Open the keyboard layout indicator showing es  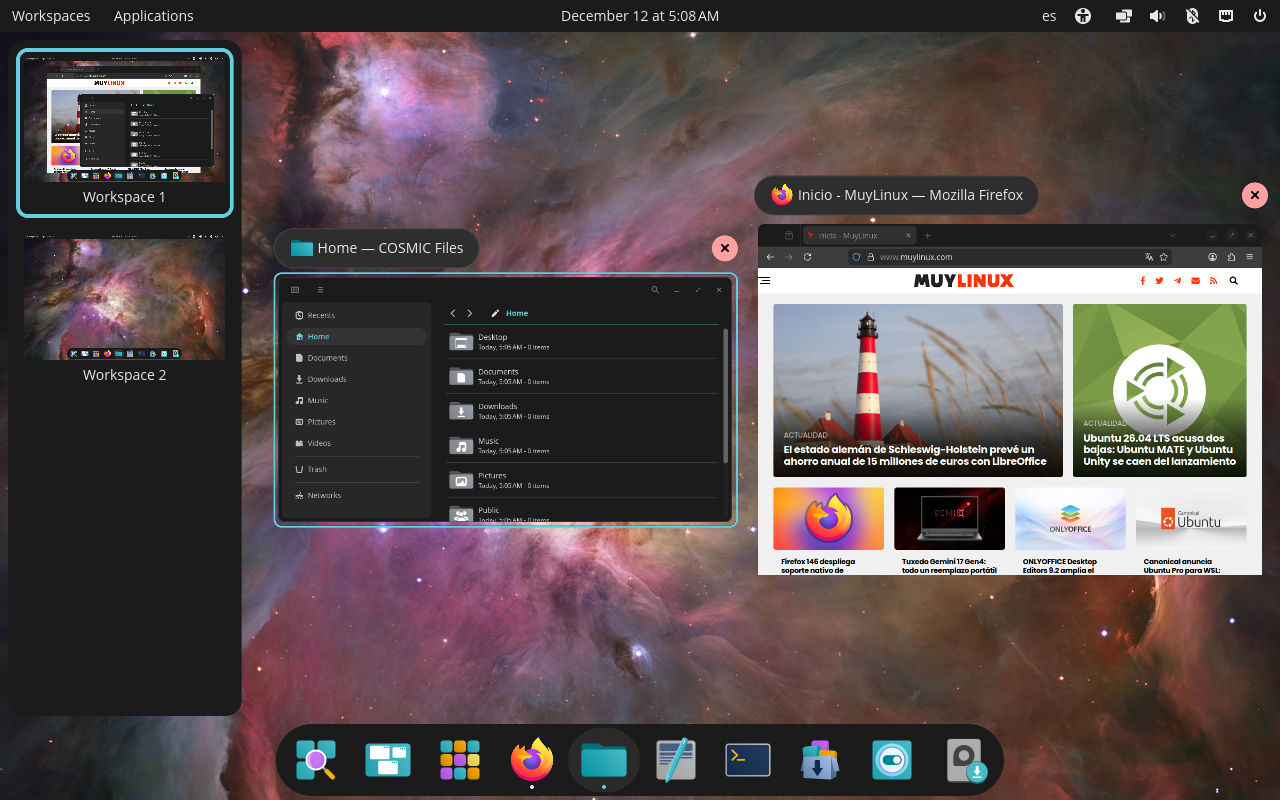(x=1049, y=16)
